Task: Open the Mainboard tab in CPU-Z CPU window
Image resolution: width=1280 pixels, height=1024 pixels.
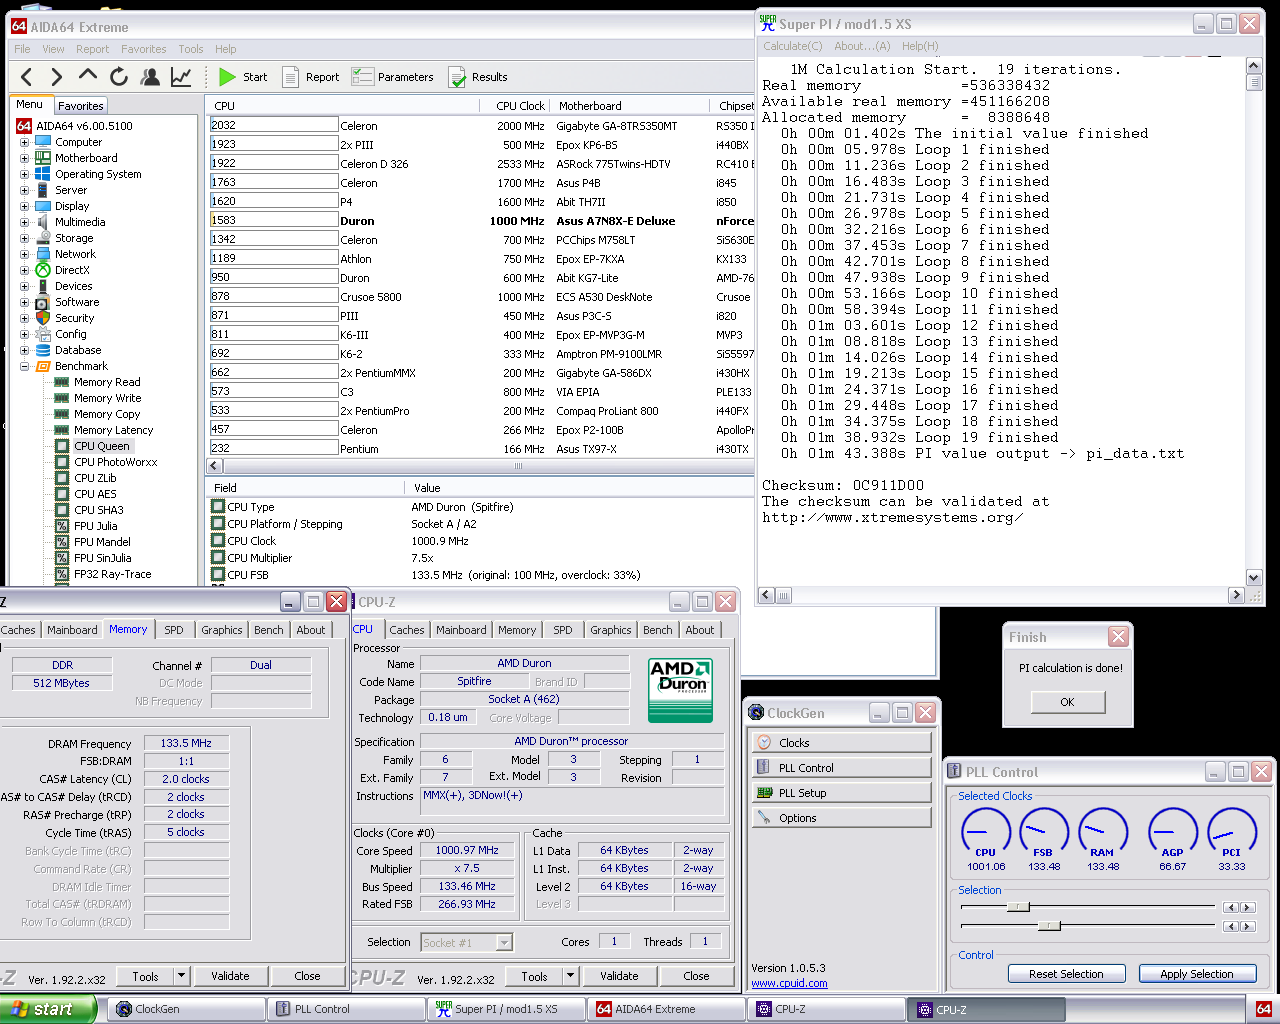Action: 461,630
